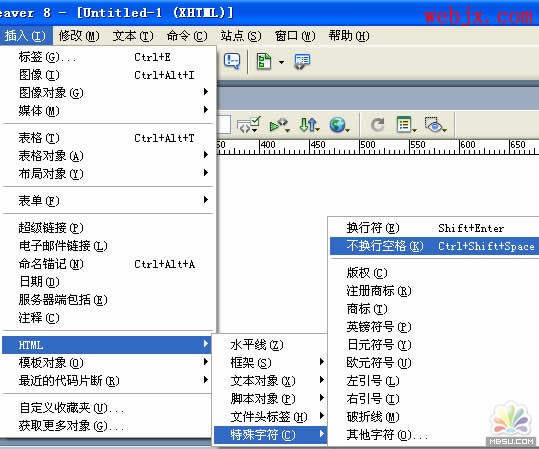Expand 媒体(M) submenu
The image size is (539, 449).
(x=108, y=110)
